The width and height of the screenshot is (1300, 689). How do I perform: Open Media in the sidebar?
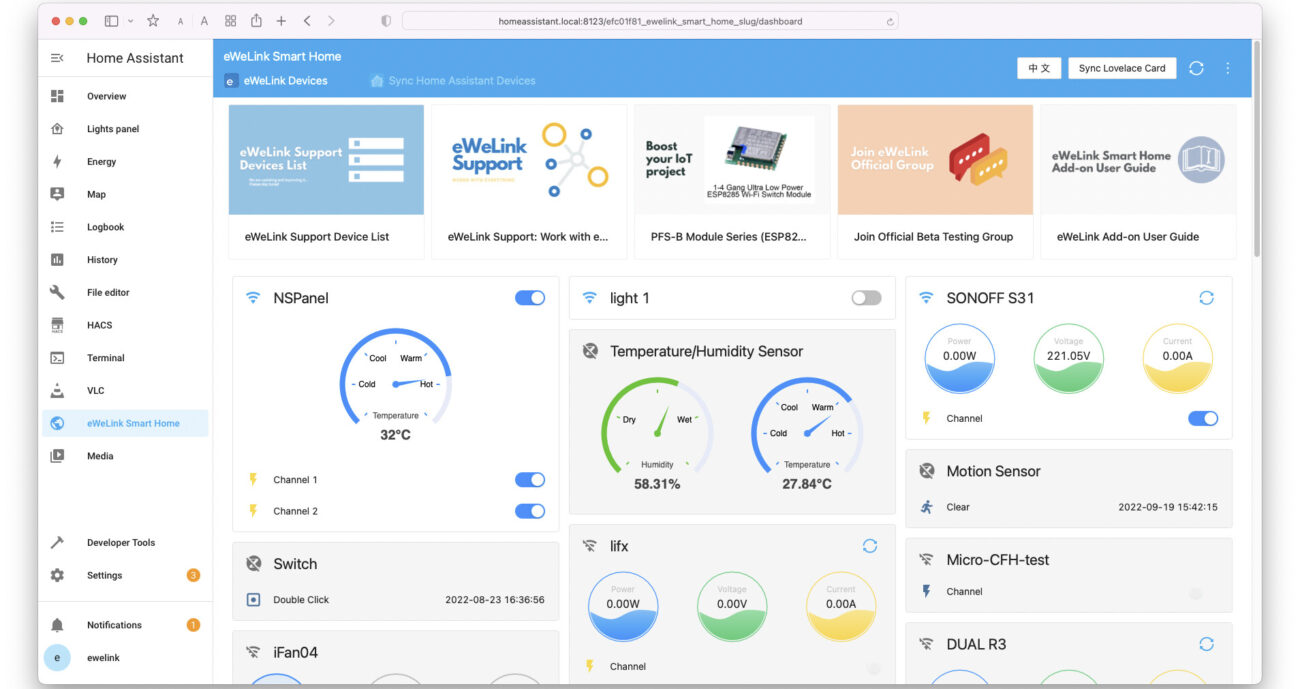[x=125, y=456]
